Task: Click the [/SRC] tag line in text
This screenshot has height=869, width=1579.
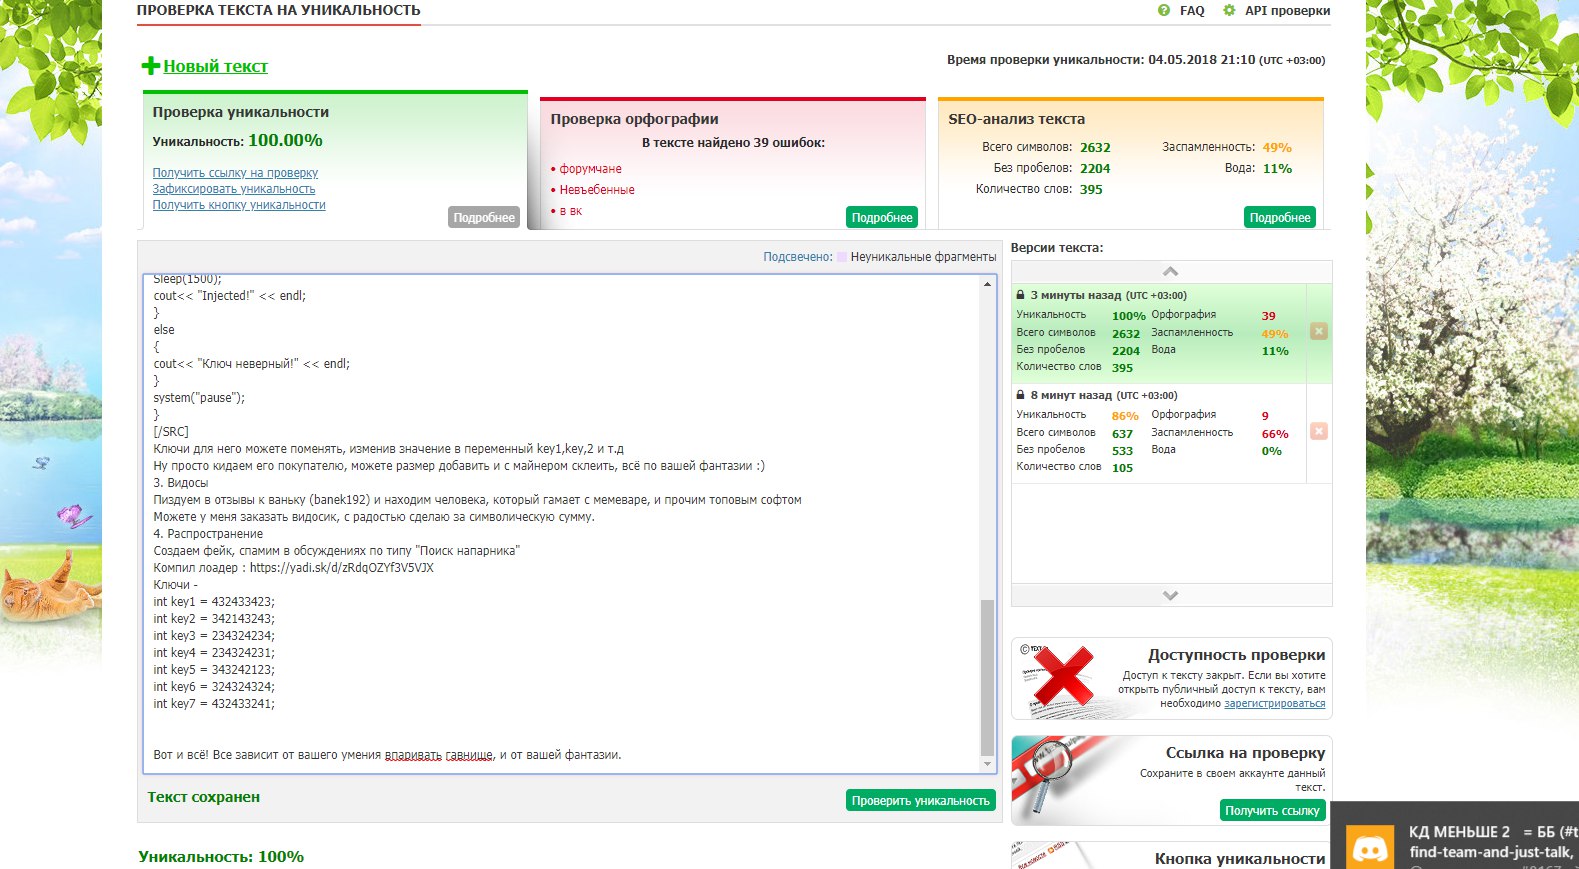Action: click(171, 432)
